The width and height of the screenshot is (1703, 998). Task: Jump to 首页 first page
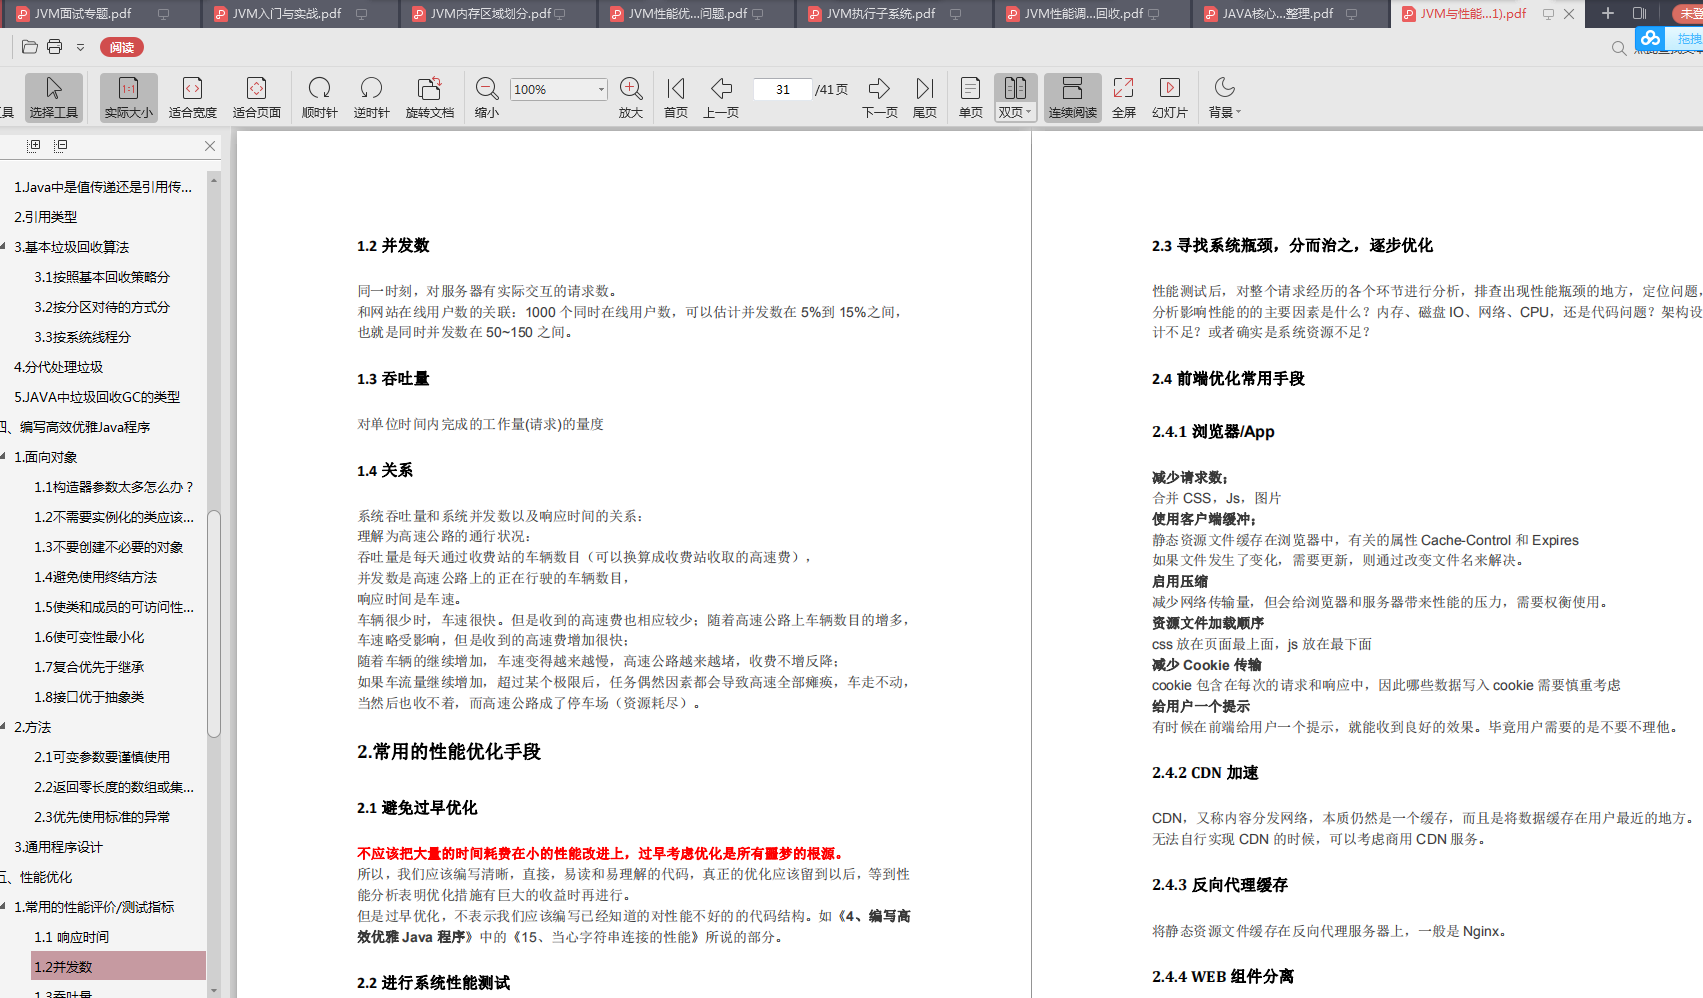(x=676, y=97)
